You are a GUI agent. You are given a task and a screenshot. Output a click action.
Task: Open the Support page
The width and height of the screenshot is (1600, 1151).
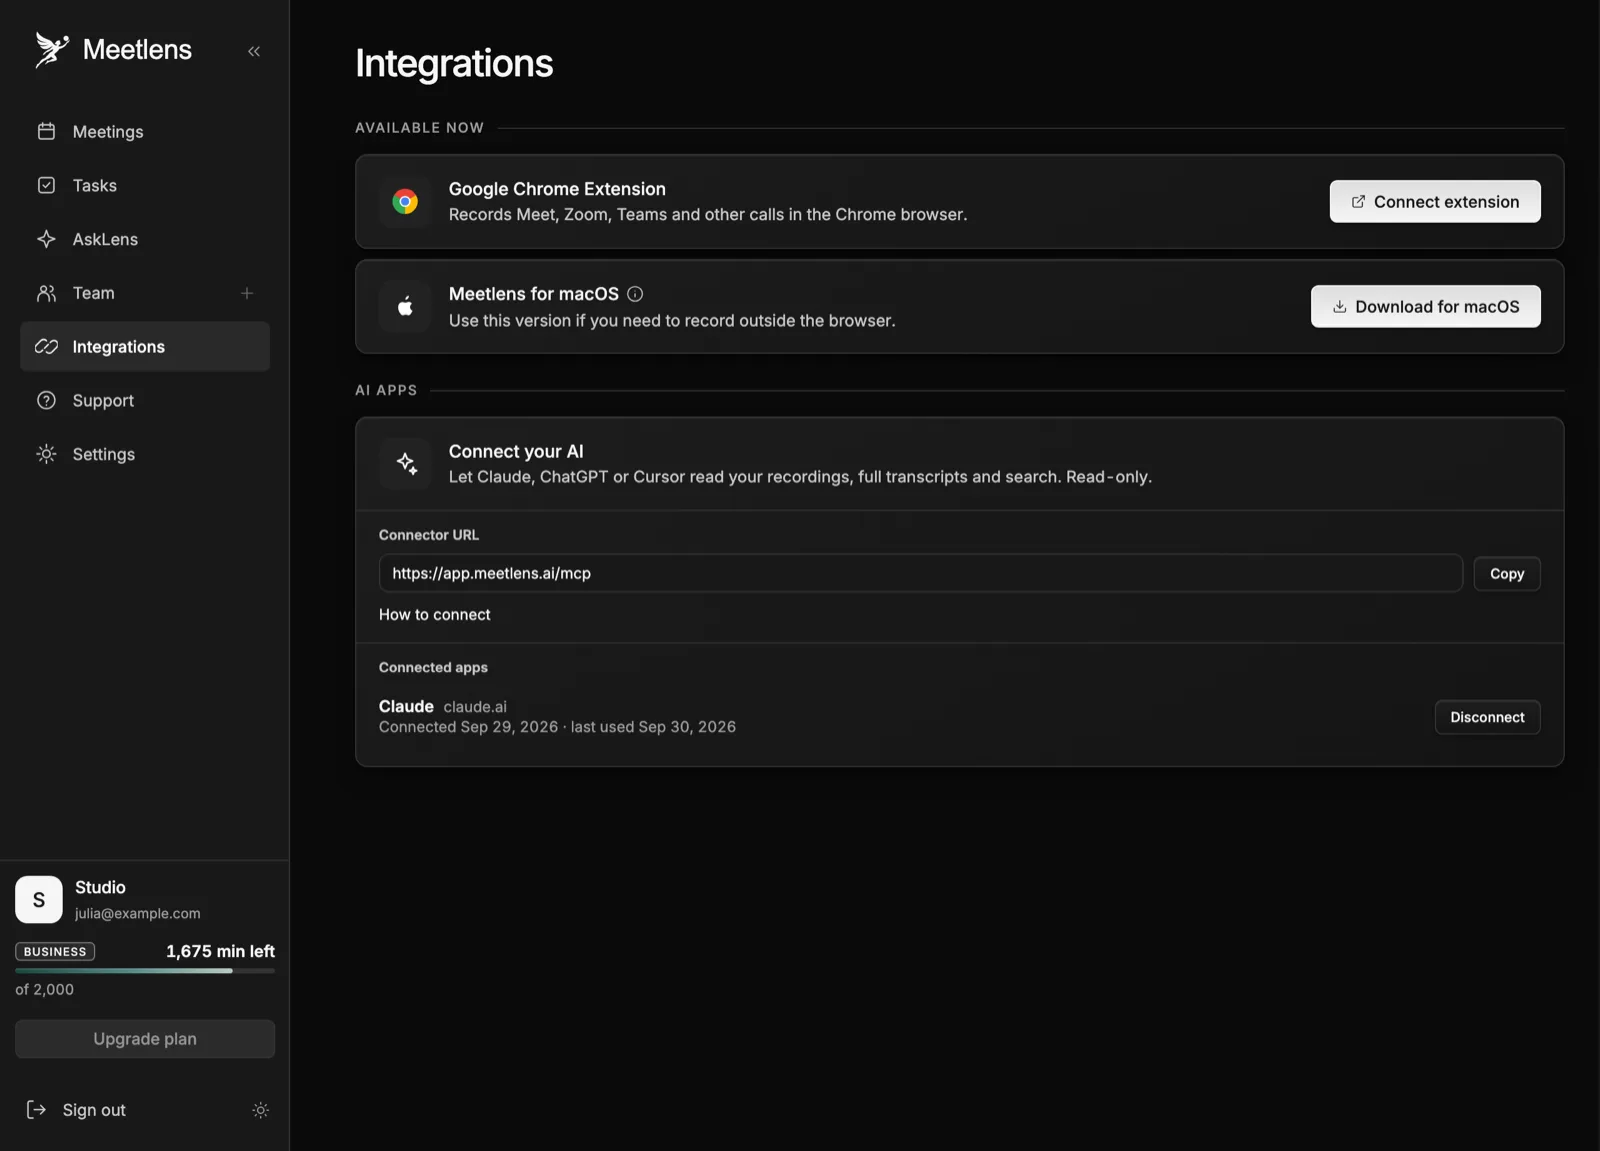pyautogui.click(x=145, y=400)
